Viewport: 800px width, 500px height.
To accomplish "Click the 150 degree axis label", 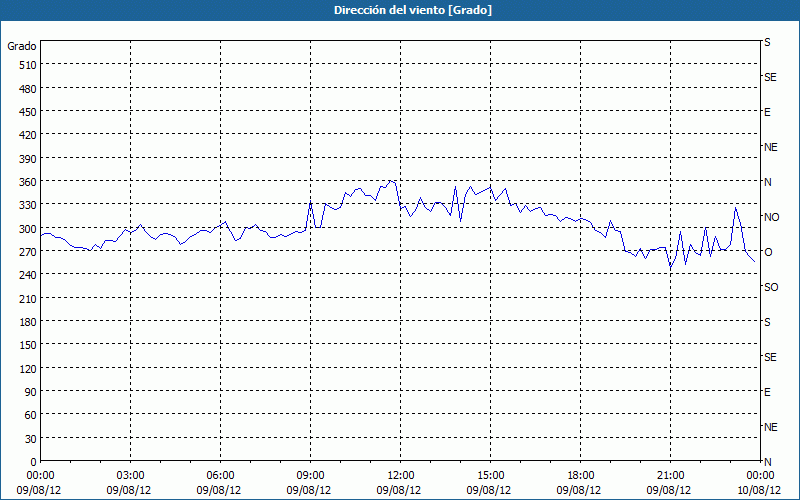I will [x=28, y=345].
